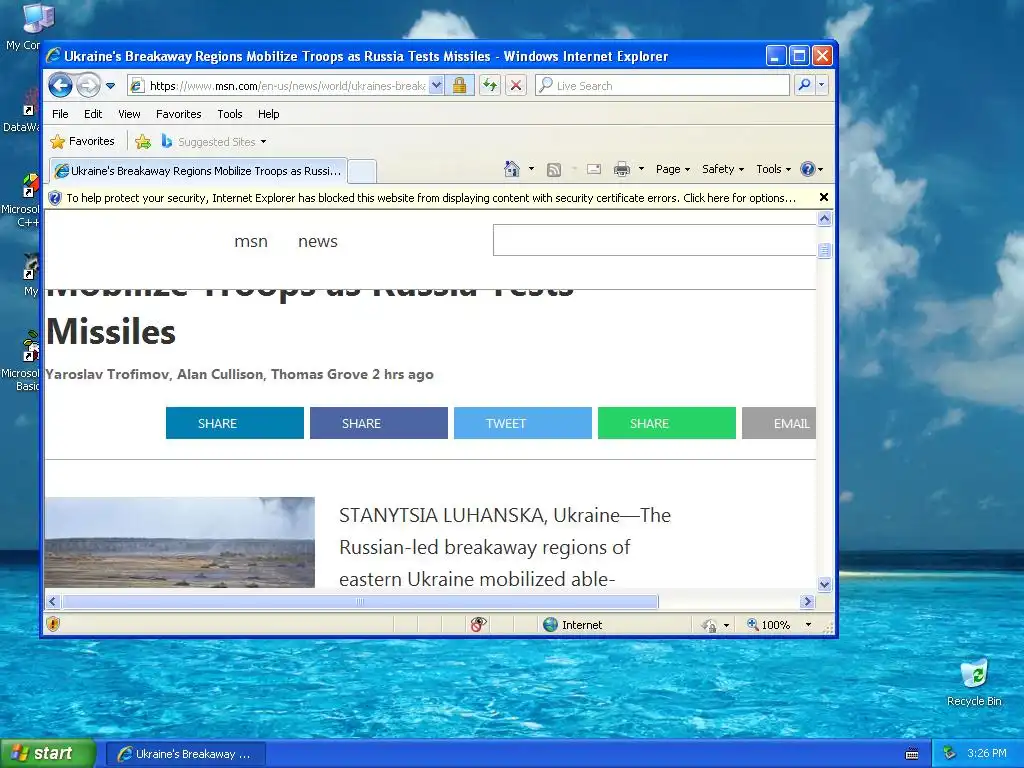Open the Favorites menu
The width and height of the screenshot is (1024, 768).
coord(178,114)
